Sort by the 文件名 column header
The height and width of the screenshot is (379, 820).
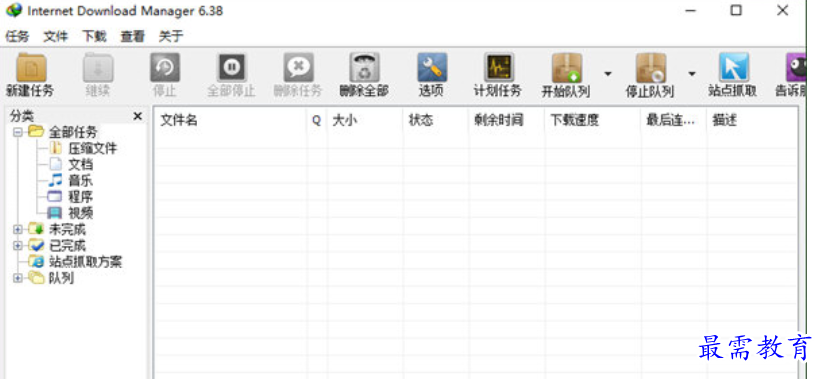click(x=231, y=120)
